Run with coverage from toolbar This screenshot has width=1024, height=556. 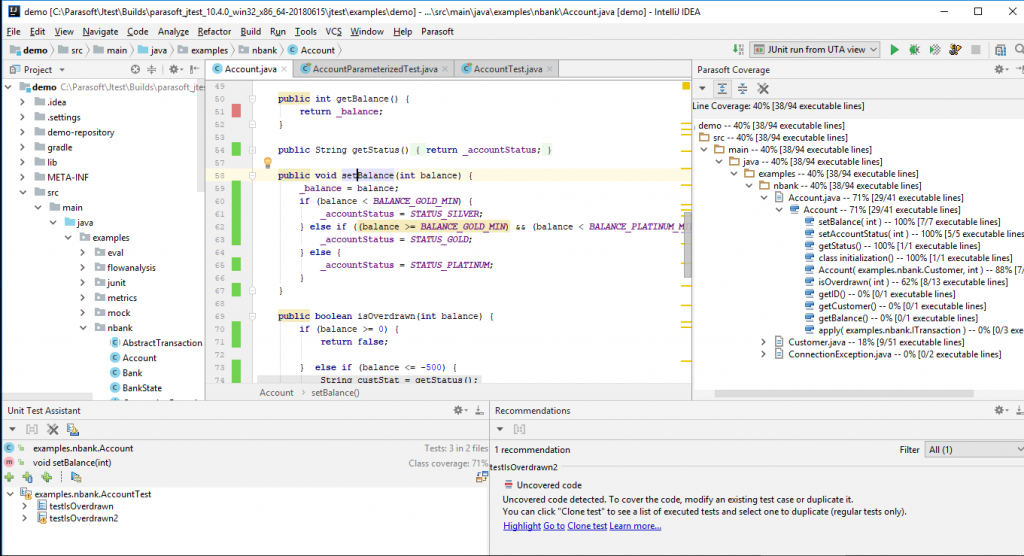click(x=934, y=49)
